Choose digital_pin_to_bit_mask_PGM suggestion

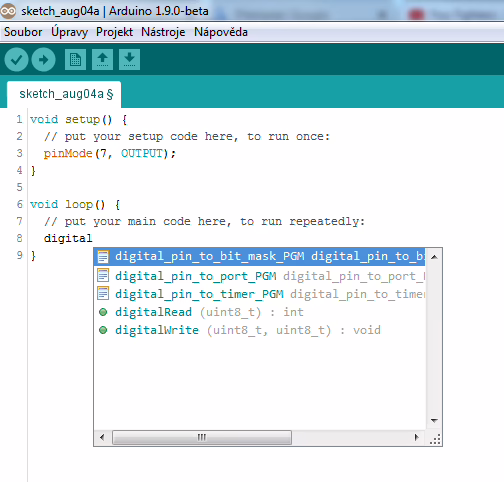point(259,256)
